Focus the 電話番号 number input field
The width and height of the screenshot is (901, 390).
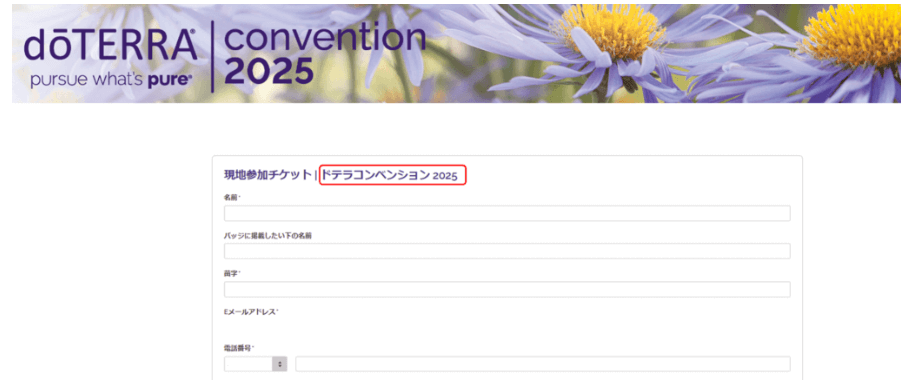click(x=542, y=364)
